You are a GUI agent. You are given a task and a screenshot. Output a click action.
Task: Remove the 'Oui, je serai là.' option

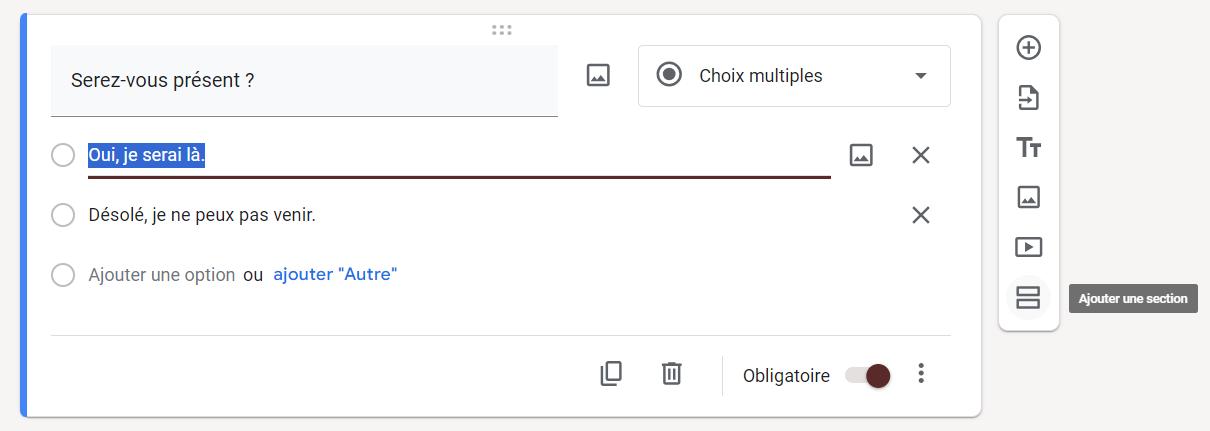click(x=921, y=155)
